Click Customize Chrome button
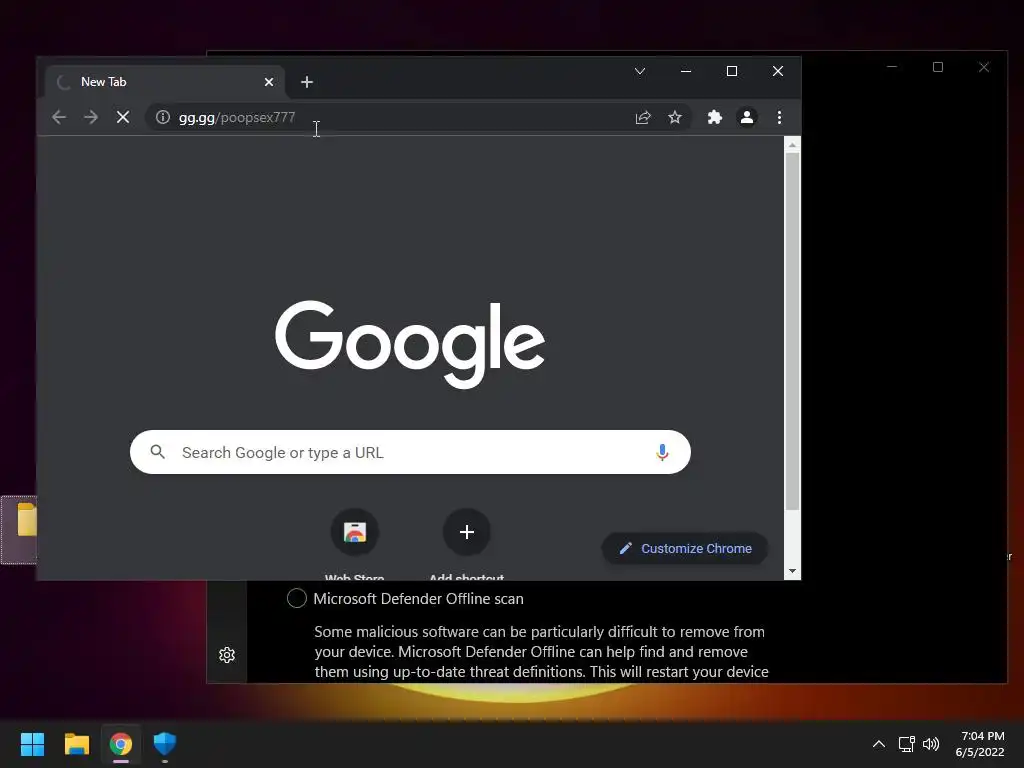 point(685,549)
